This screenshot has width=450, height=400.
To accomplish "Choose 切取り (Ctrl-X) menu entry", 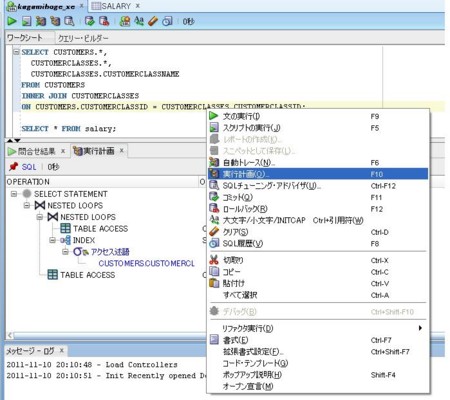I will click(318, 260).
